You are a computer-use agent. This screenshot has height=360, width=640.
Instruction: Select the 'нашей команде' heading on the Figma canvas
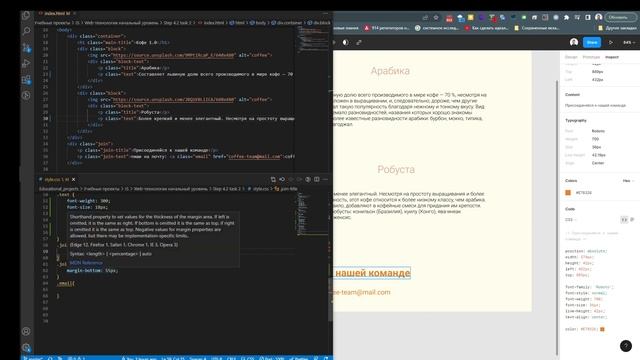(372, 273)
